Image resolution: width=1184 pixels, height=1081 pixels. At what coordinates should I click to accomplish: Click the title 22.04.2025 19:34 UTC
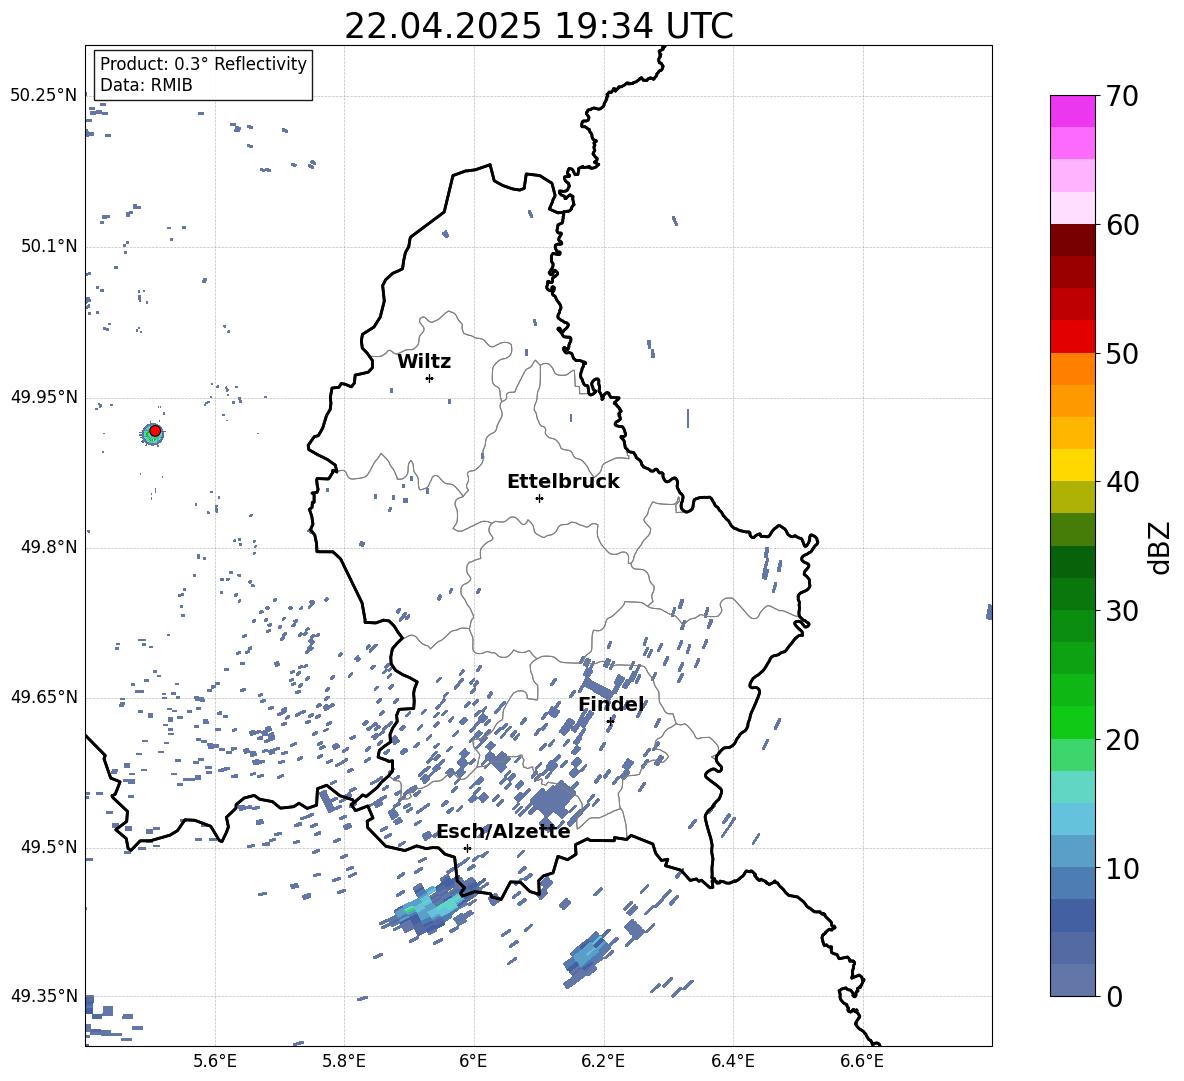538,26
